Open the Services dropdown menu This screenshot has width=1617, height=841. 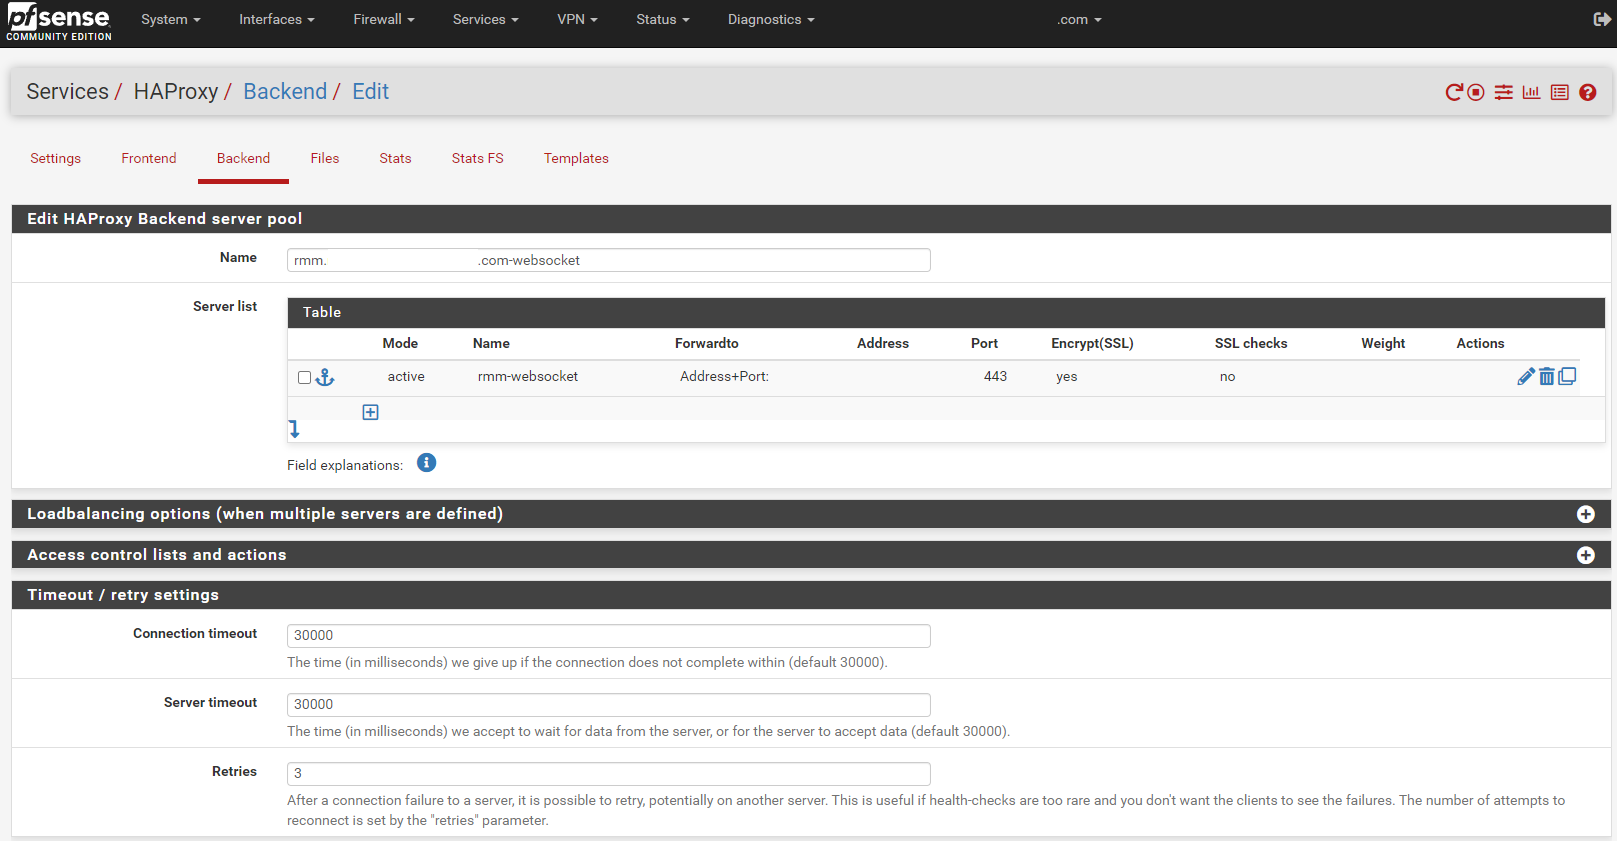[x=486, y=19]
